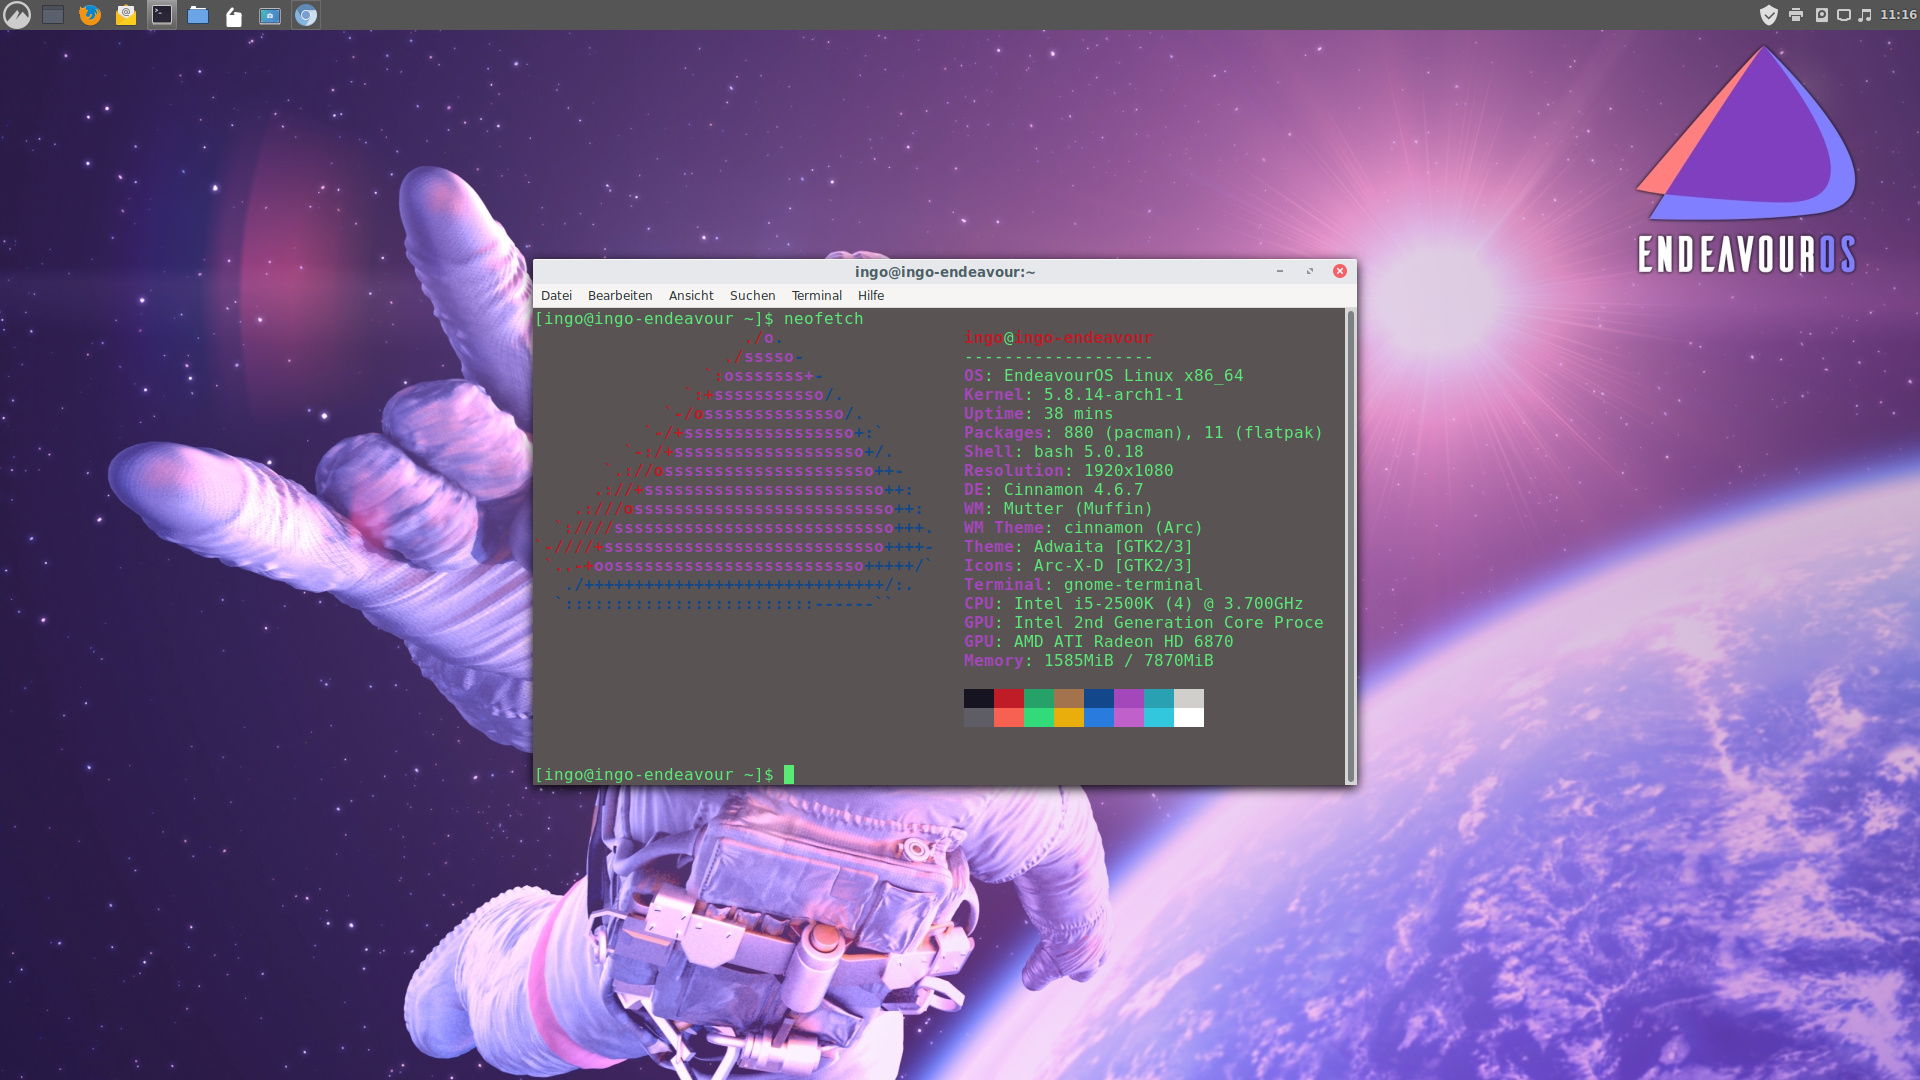Screen dimensions: 1920x1080
Task: Open the Ansicht menu
Action: tap(691, 296)
